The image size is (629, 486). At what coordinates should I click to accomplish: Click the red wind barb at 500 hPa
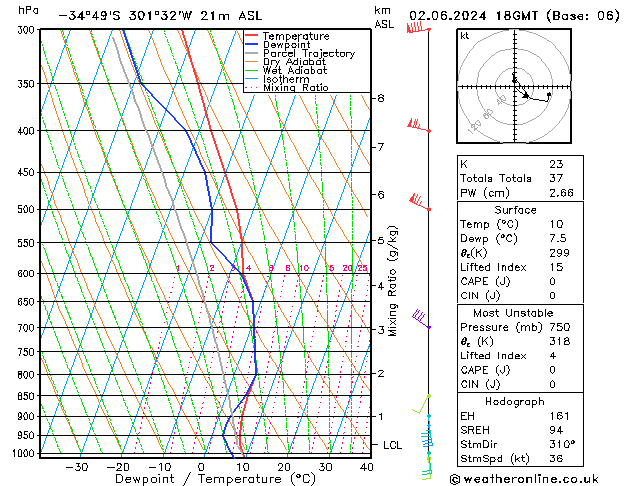[420, 202]
